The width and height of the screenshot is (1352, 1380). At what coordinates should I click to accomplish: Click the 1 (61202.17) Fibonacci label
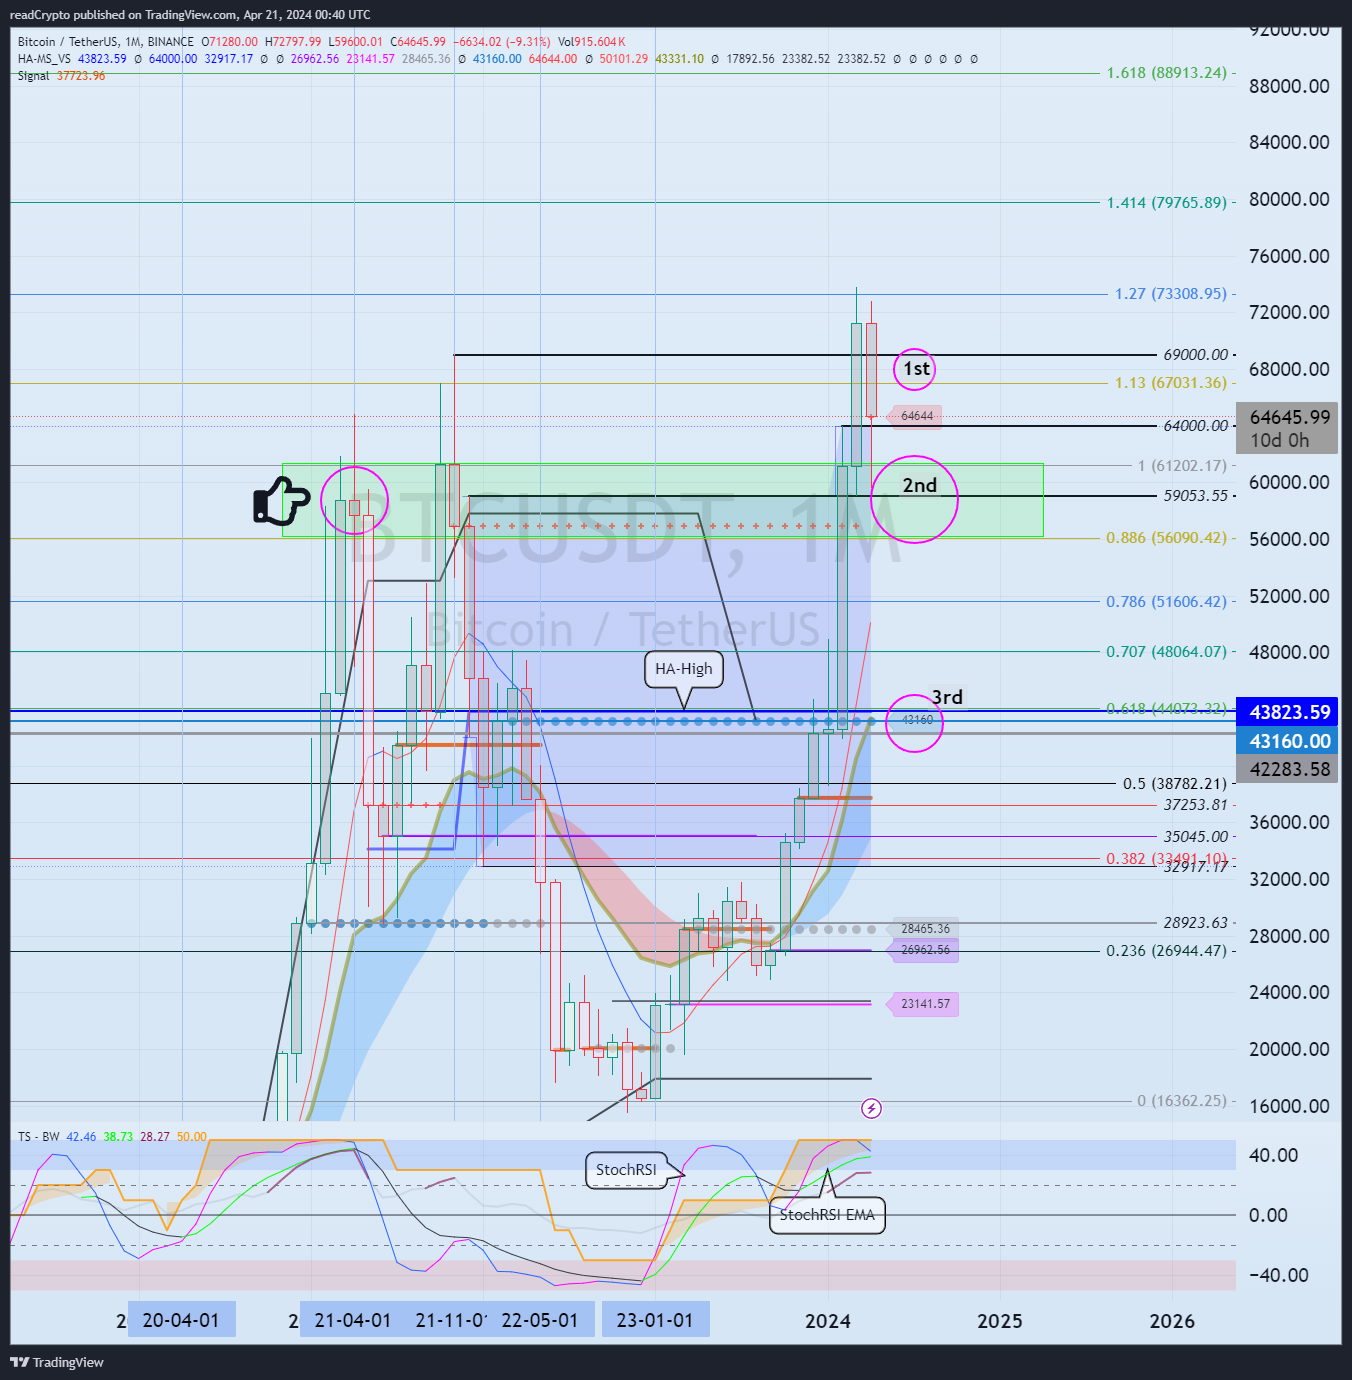click(1182, 466)
